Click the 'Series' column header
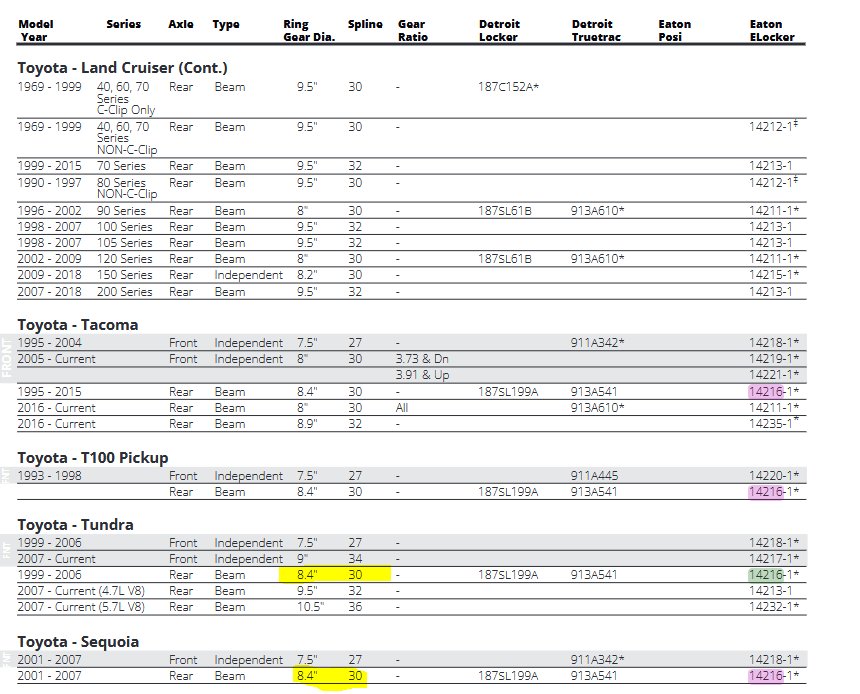This screenshot has width=860, height=694. pyautogui.click(x=123, y=24)
